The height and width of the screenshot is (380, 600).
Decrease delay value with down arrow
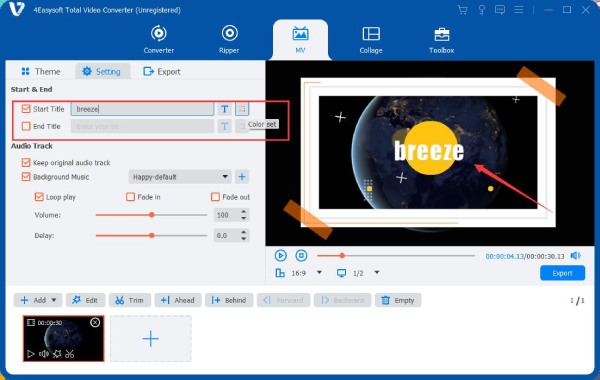tap(244, 238)
